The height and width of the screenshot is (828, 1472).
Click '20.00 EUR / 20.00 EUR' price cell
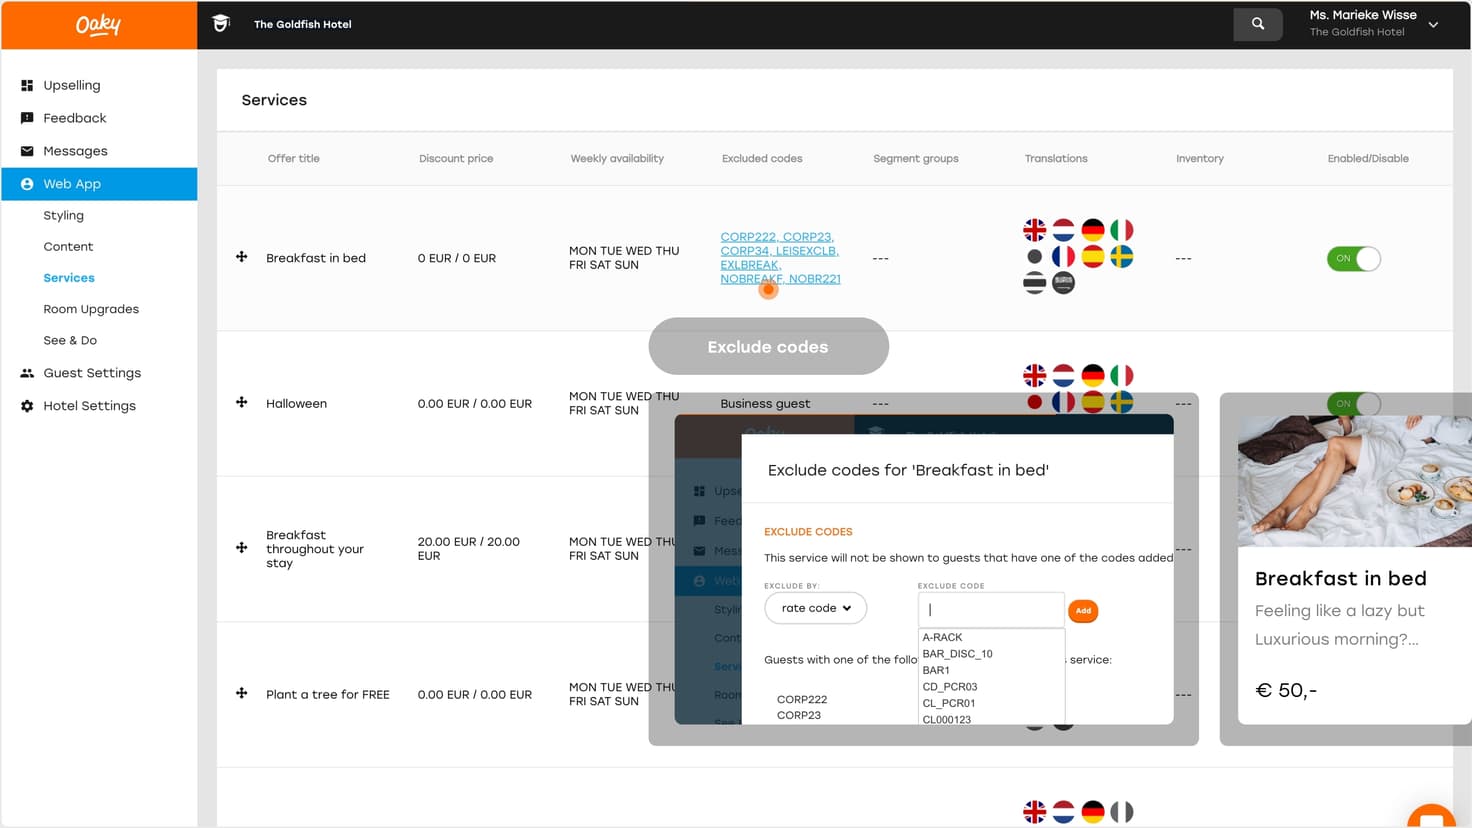(469, 548)
